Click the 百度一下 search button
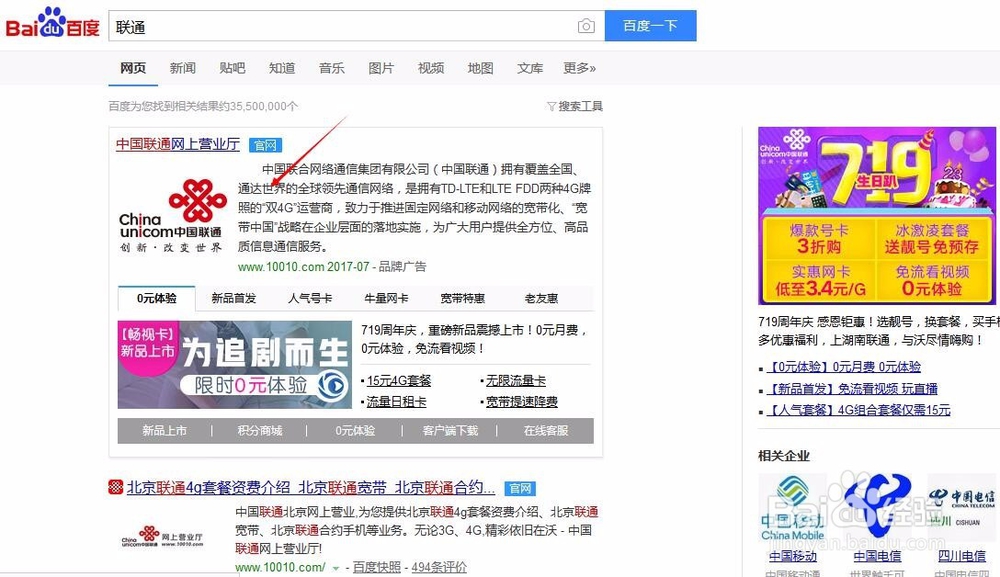 point(651,26)
